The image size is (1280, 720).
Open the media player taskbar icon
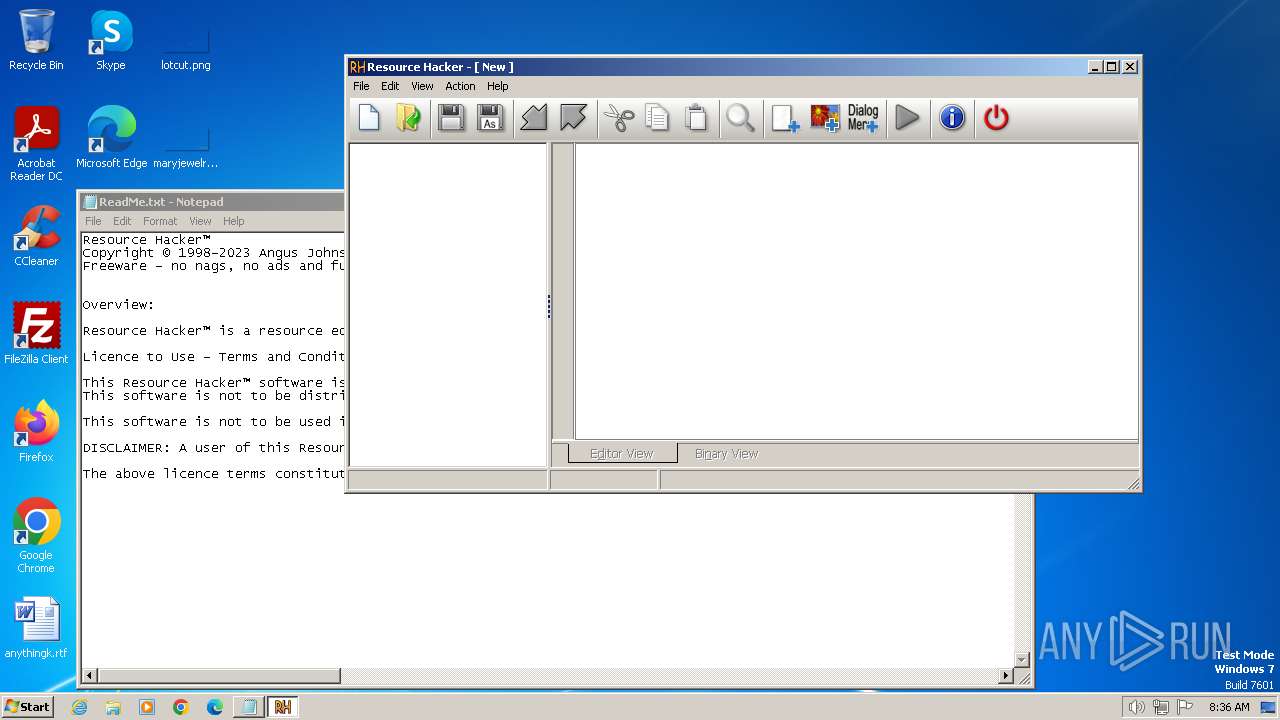point(147,707)
